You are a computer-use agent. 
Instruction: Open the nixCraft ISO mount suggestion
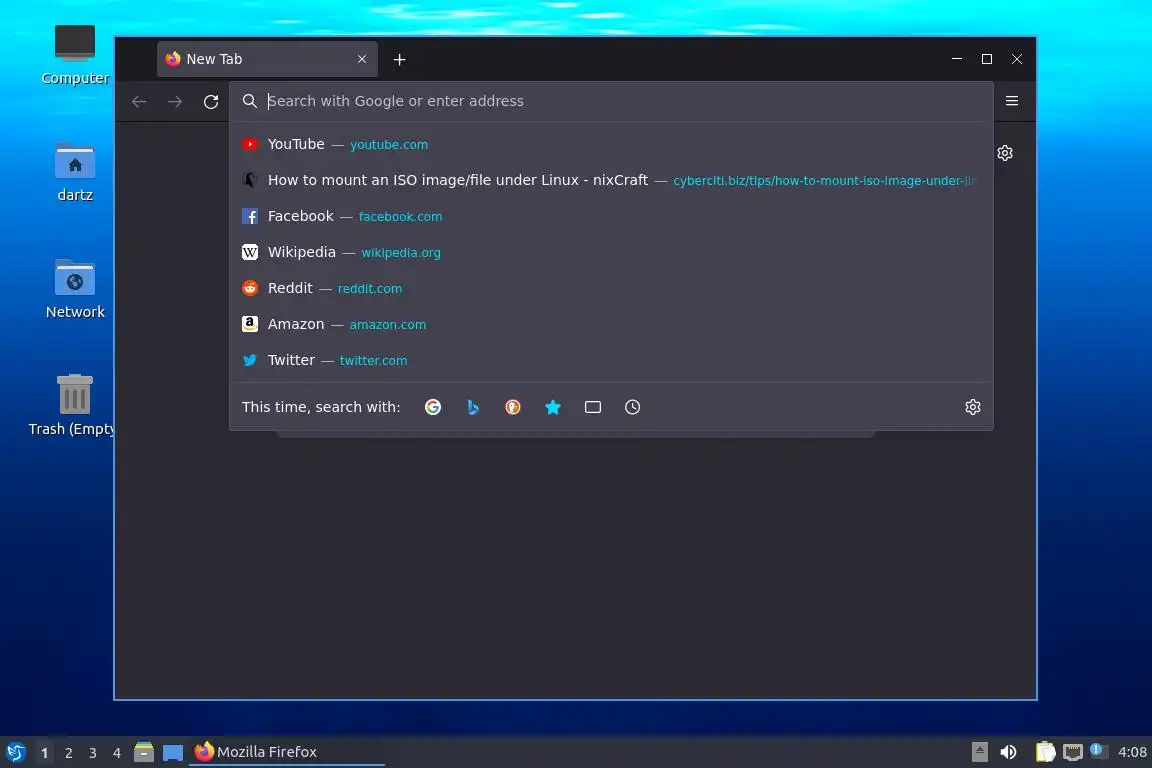click(x=611, y=180)
